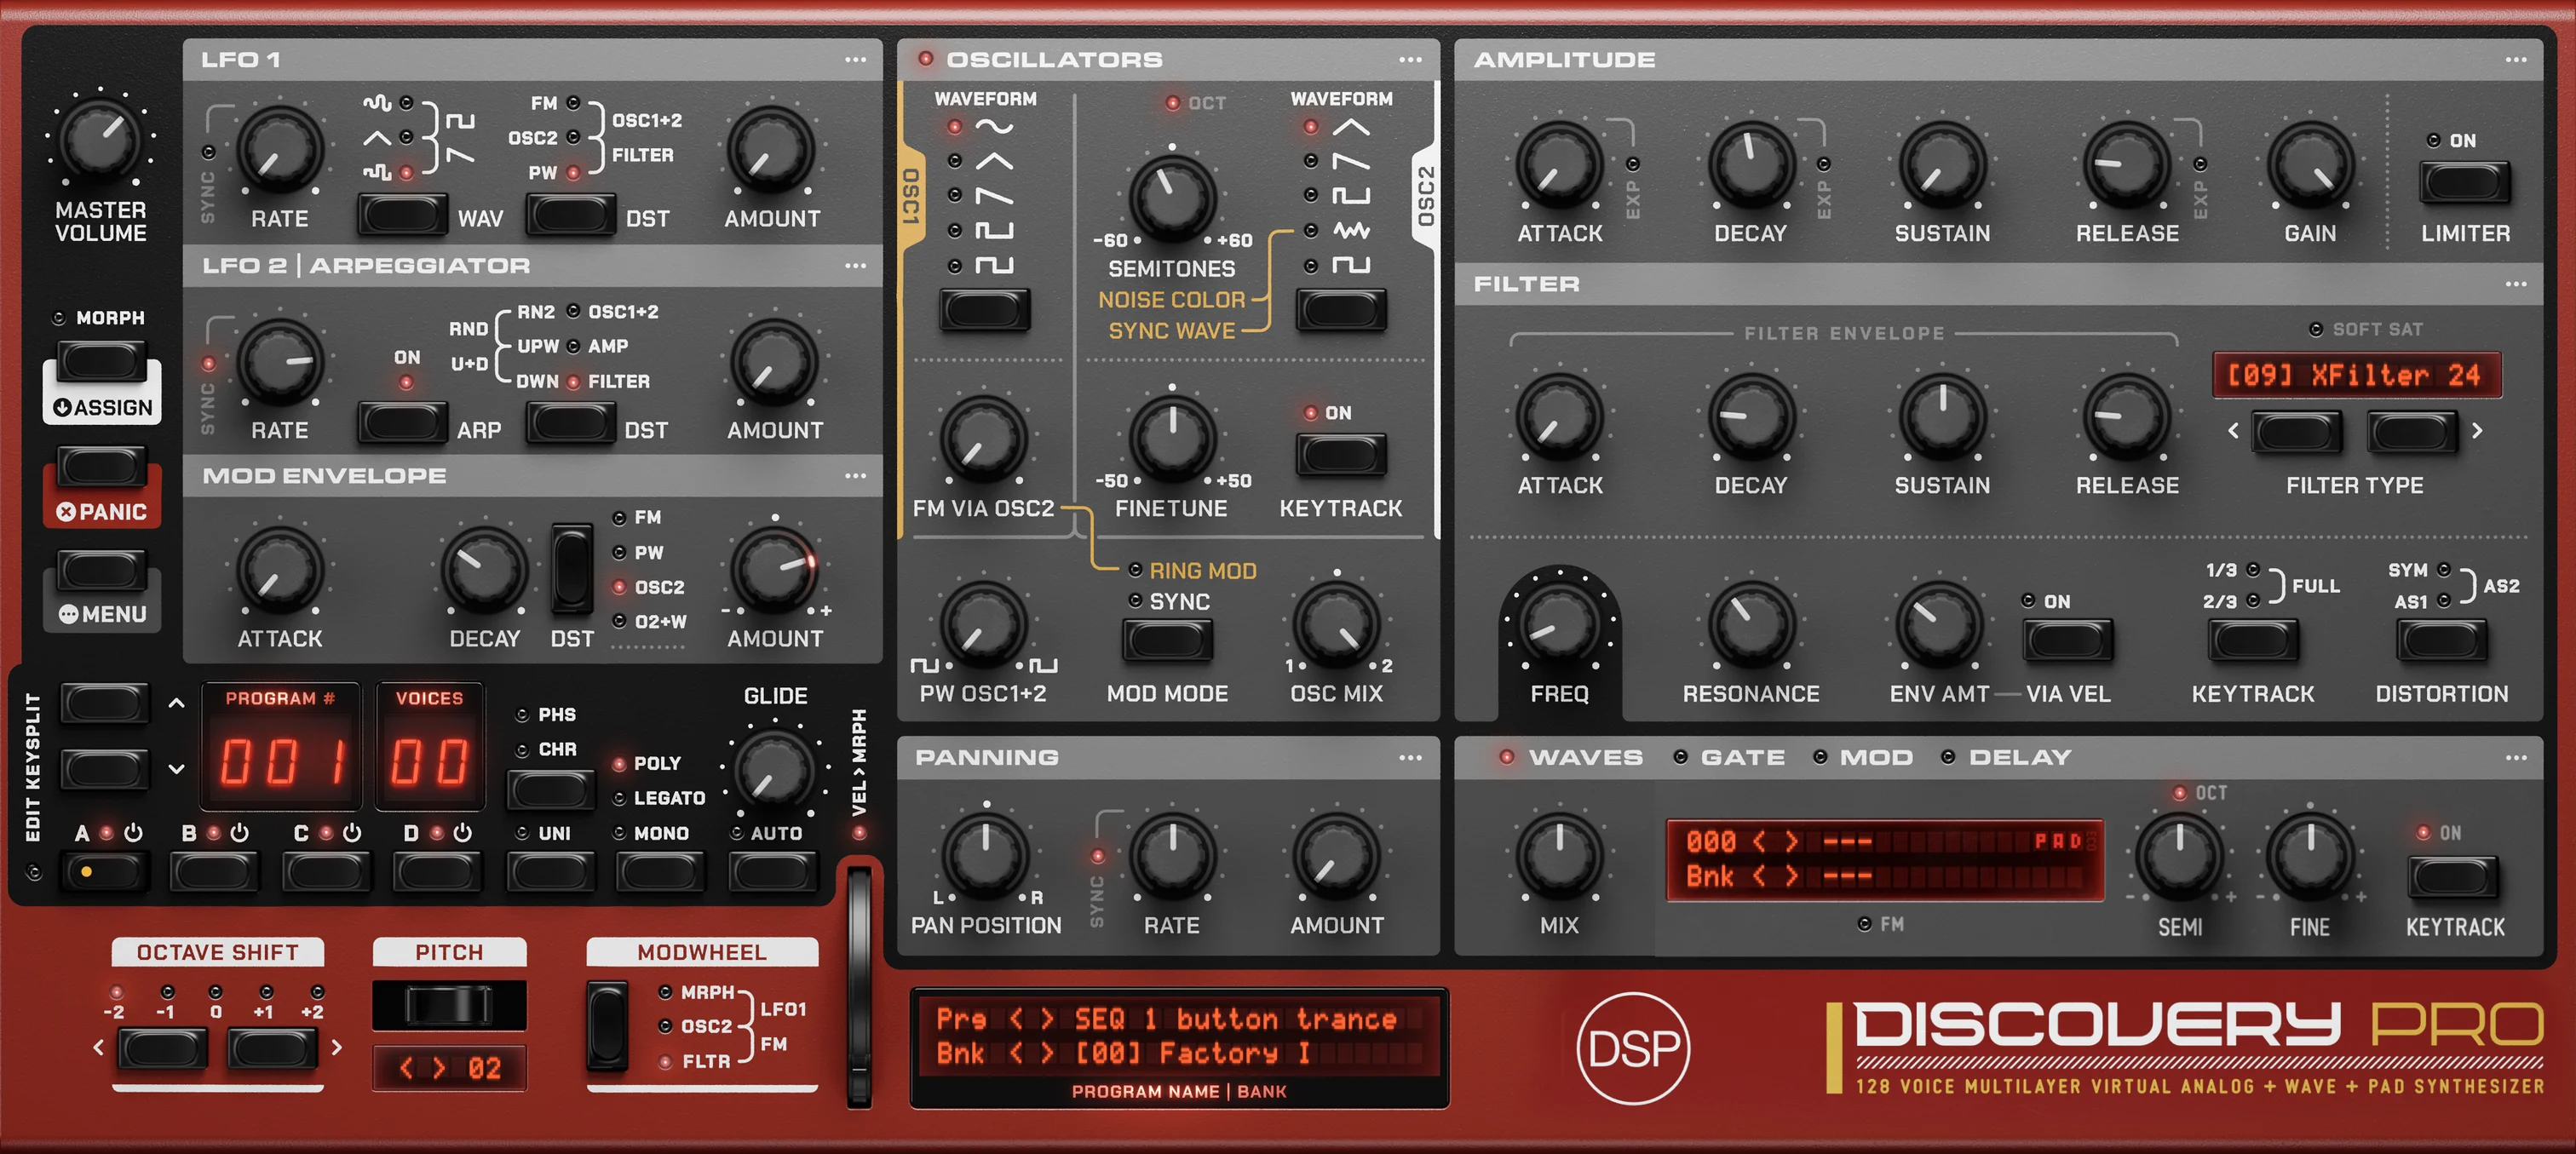
Task: Open Filter section options dots
Action: click(x=2516, y=284)
